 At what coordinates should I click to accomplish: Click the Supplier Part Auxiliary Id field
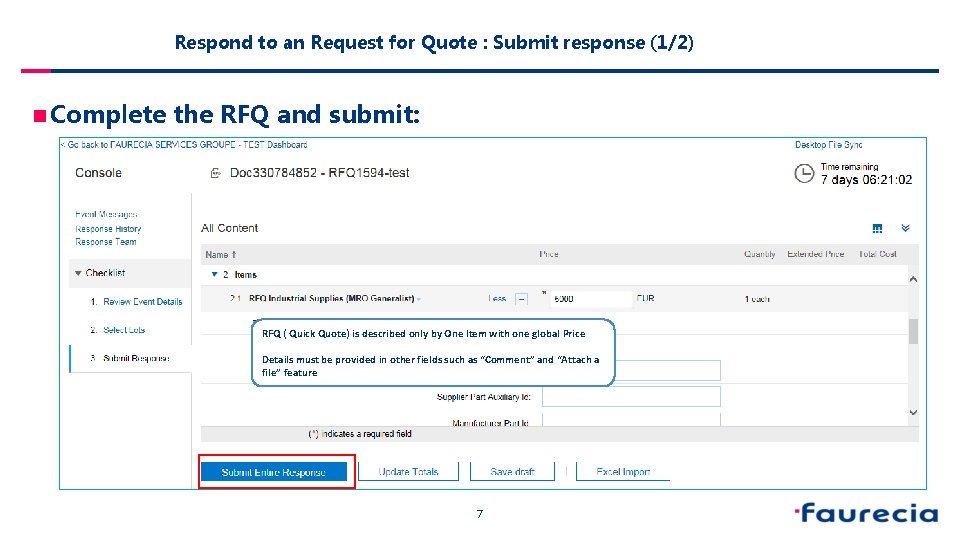[x=631, y=397]
